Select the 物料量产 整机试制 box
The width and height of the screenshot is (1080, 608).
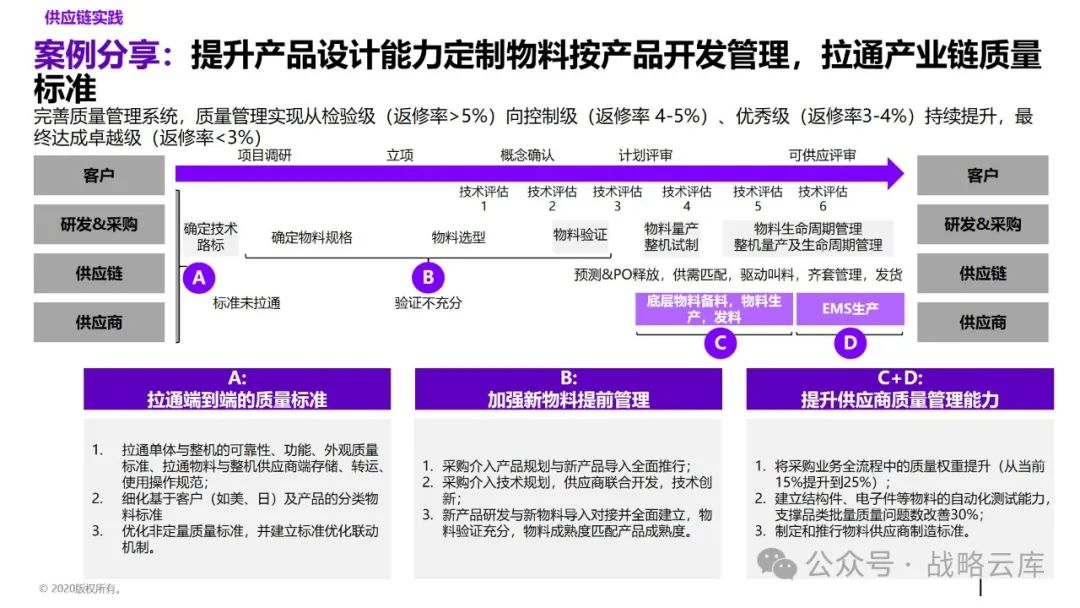point(671,237)
